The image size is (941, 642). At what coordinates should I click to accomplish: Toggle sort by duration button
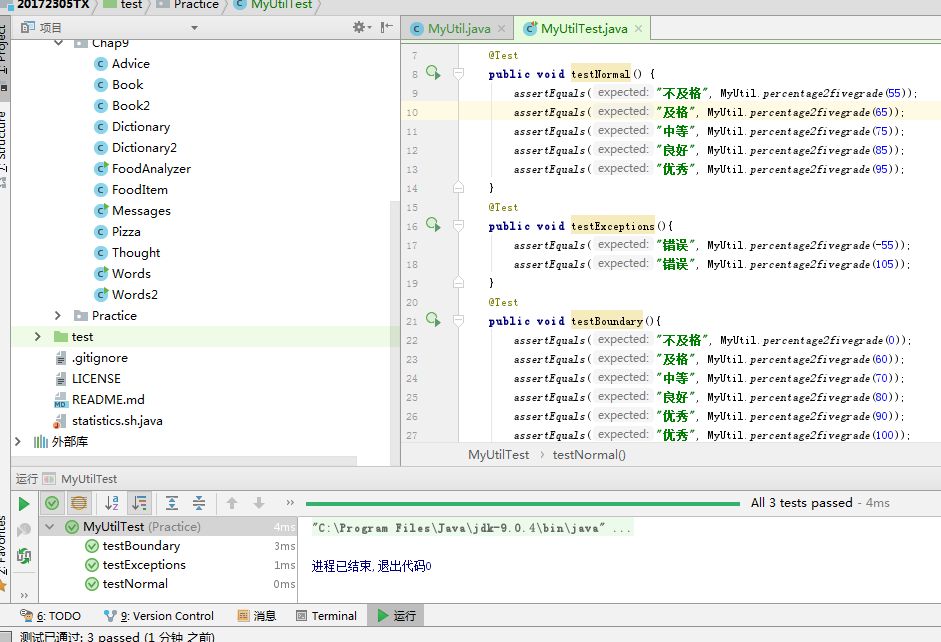(139, 503)
